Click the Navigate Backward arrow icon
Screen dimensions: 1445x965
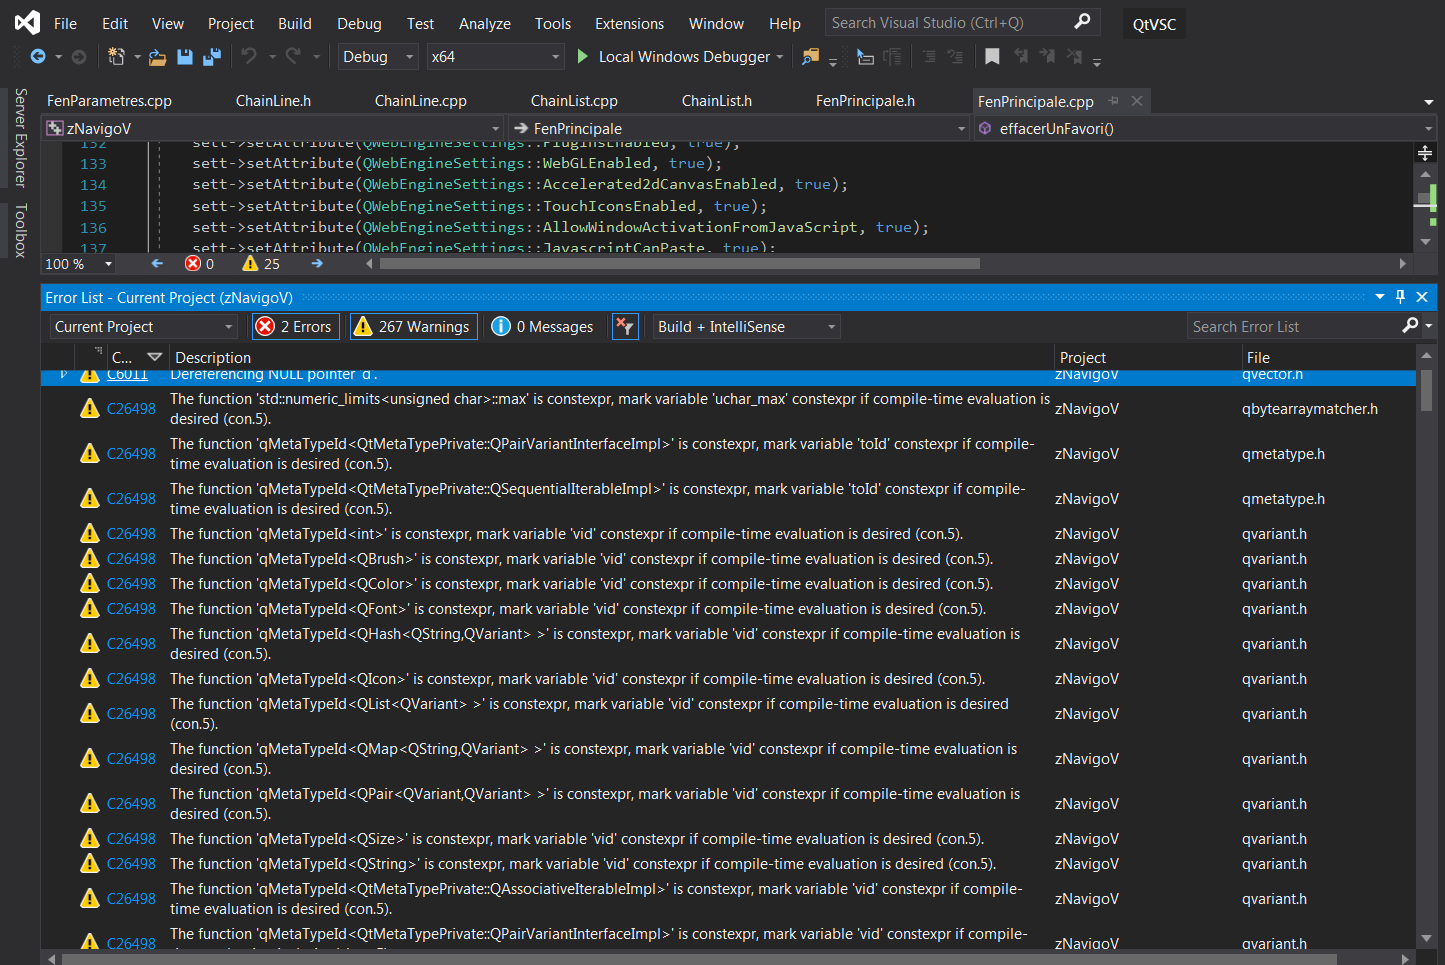coord(38,57)
